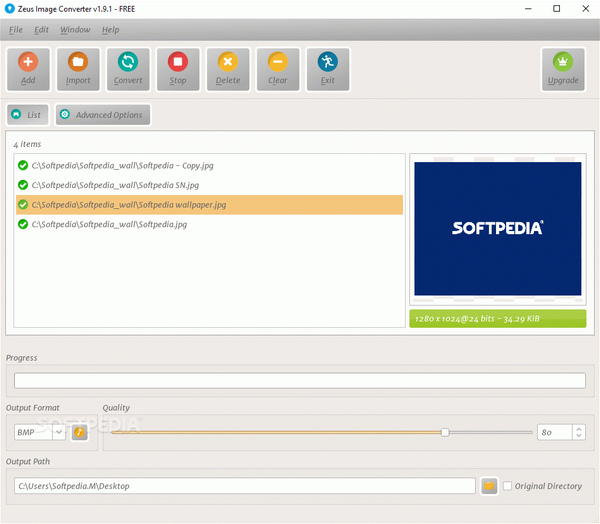The height and width of the screenshot is (524, 600).
Task: Maximize the Zeus Image Converter window
Action: [557, 8]
